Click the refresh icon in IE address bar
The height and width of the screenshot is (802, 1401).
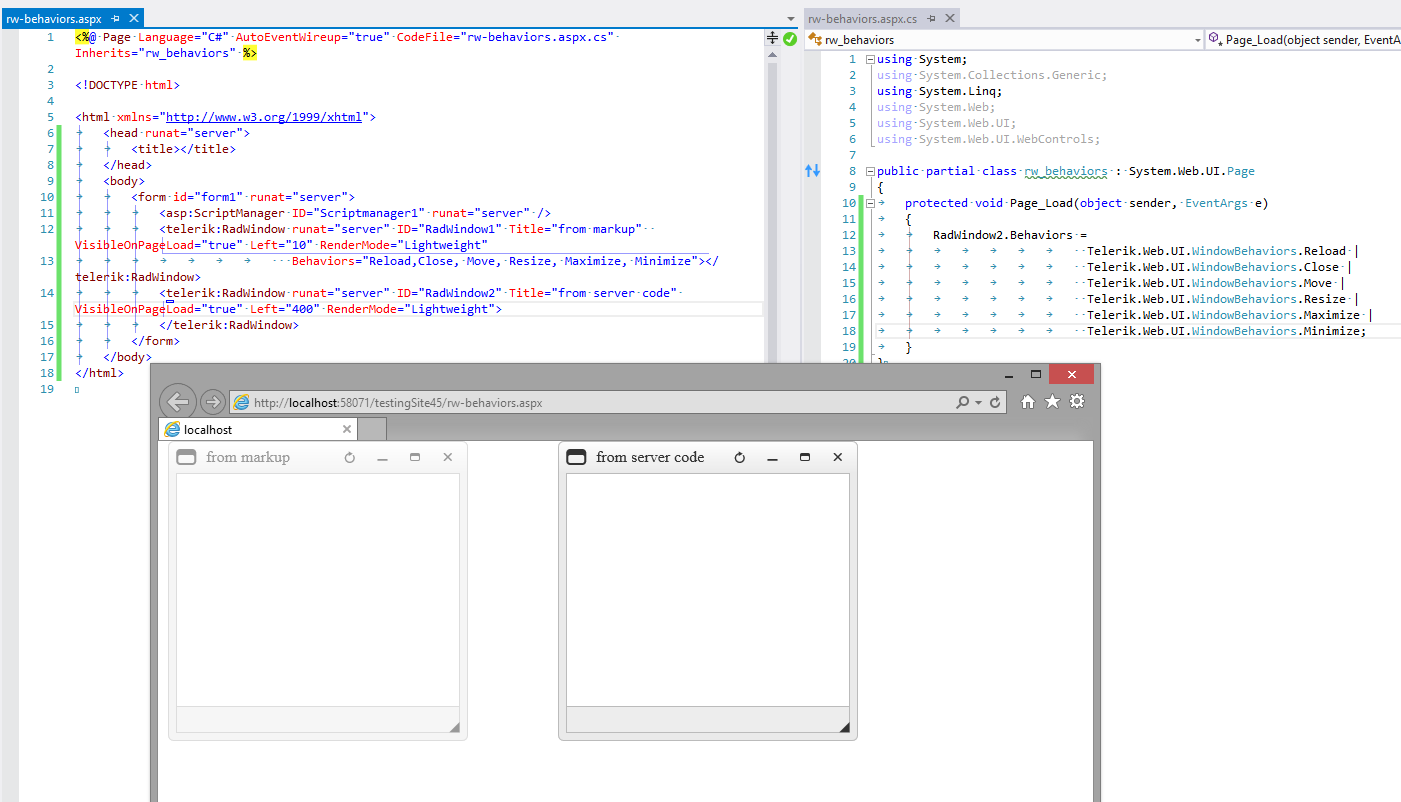pyautogui.click(x=995, y=403)
